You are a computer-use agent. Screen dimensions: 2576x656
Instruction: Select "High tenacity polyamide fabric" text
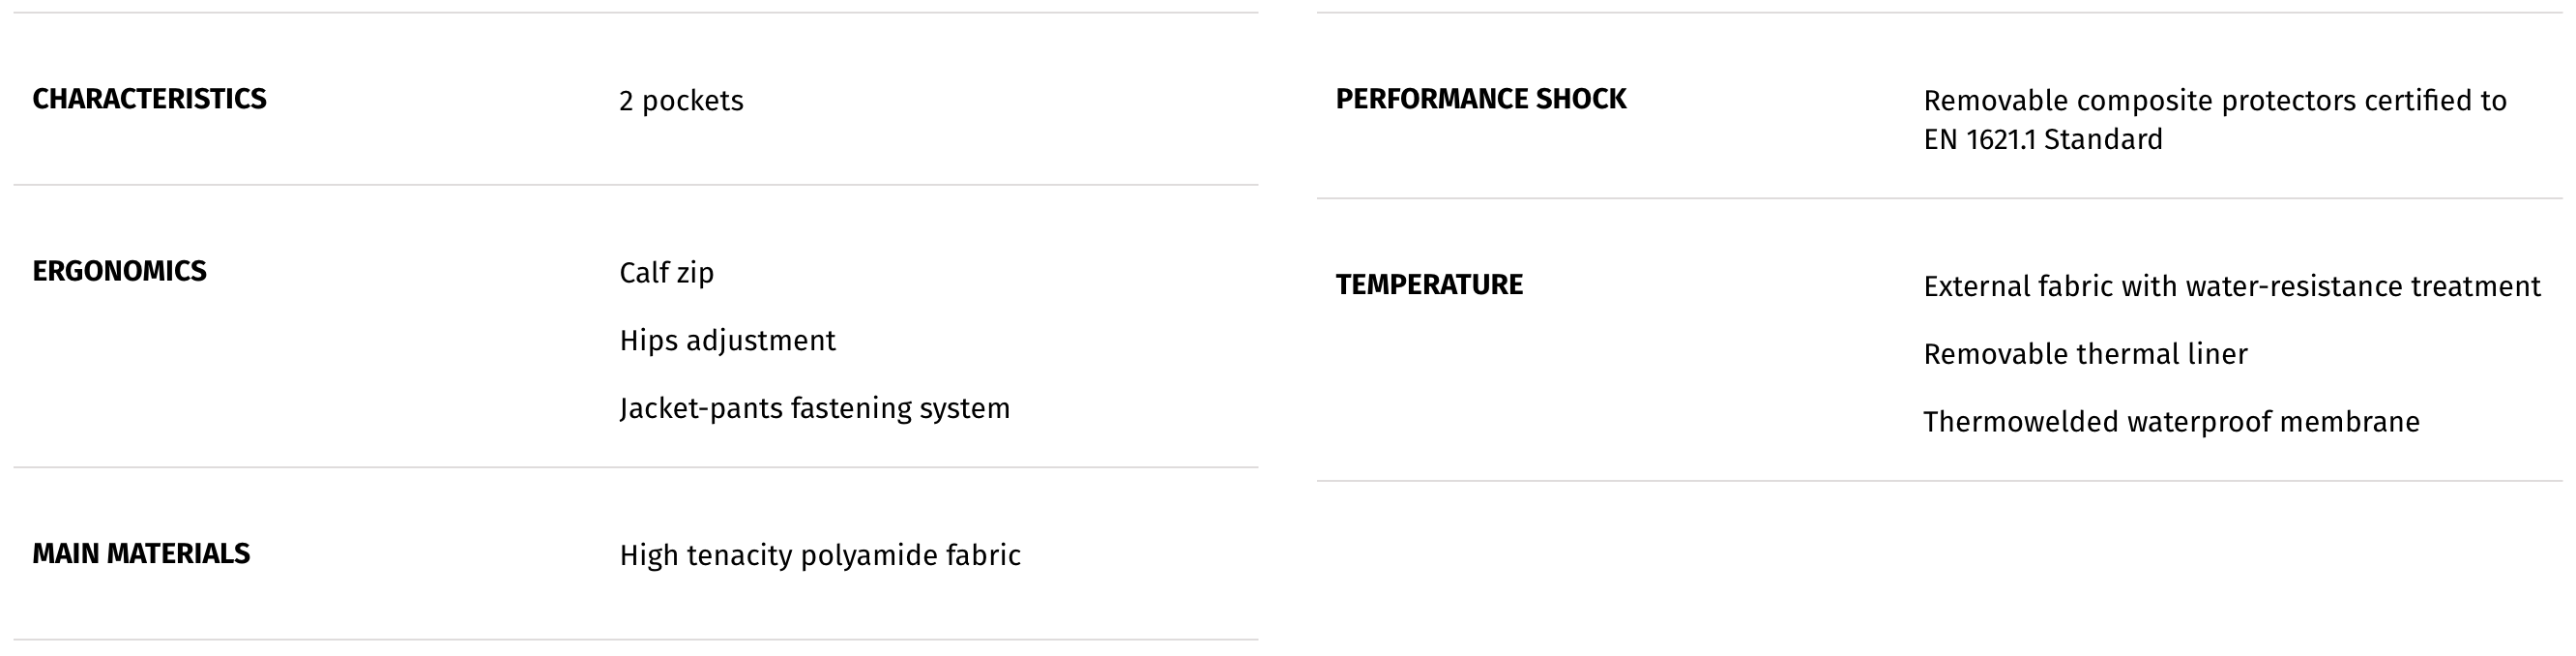(820, 555)
